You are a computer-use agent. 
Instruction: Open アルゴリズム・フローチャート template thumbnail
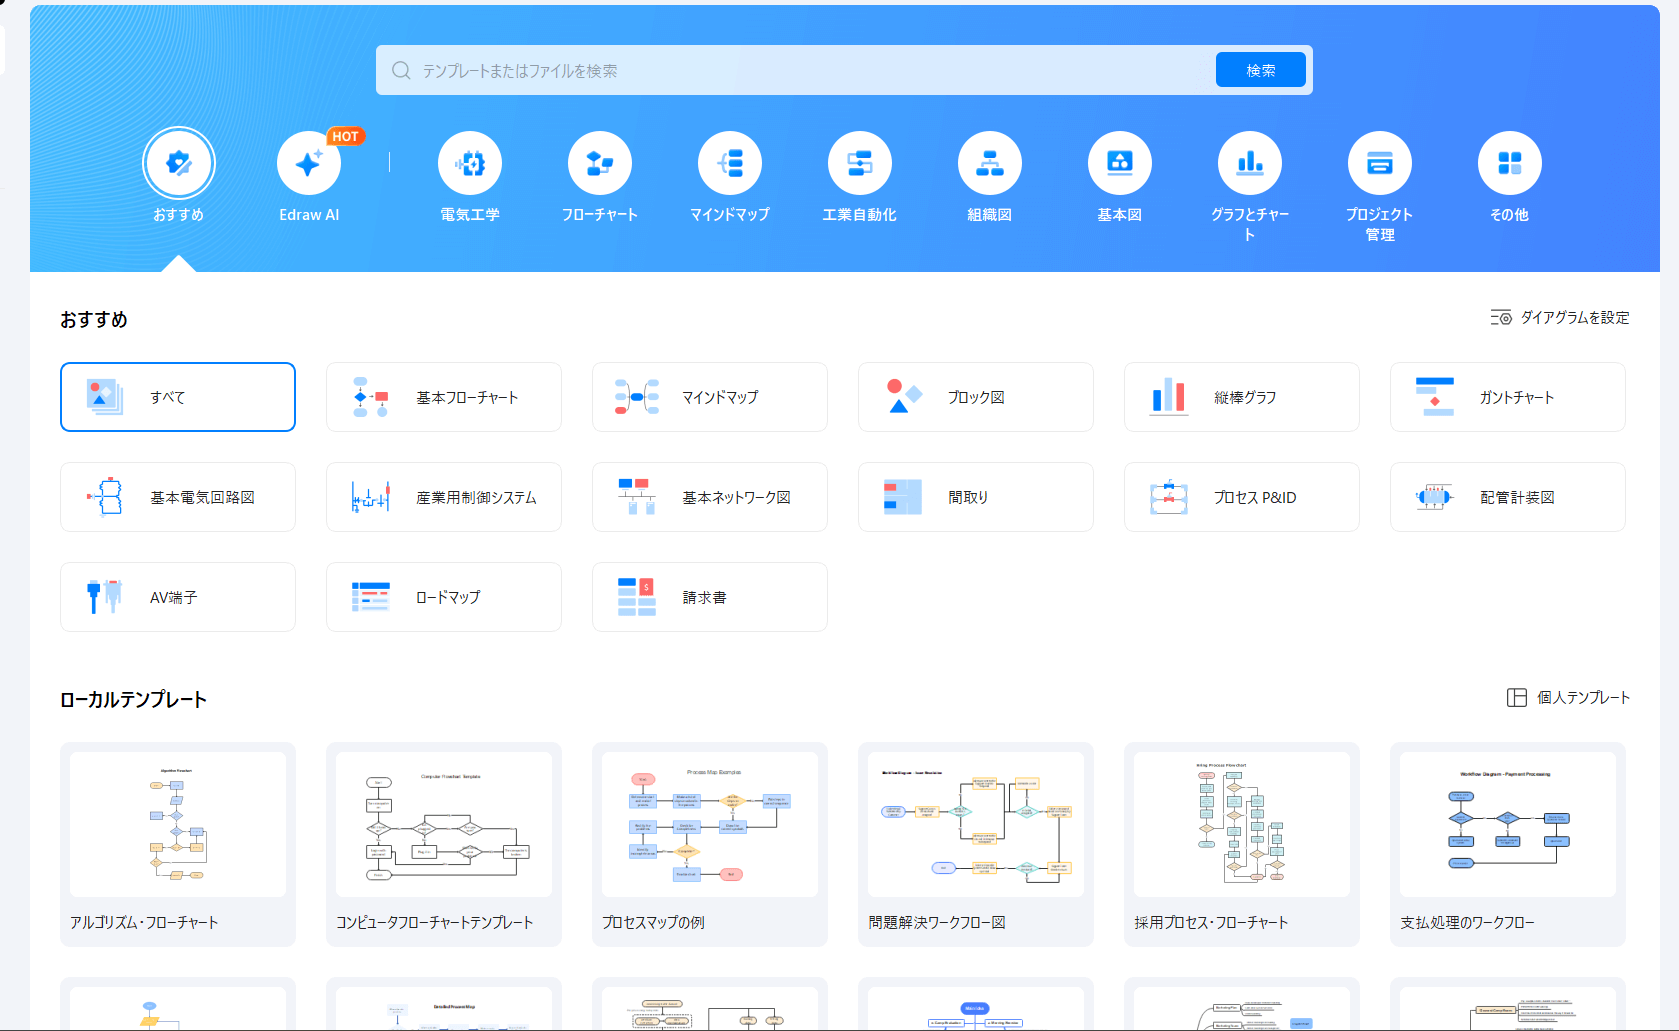pyautogui.click(x=178, y=824)
